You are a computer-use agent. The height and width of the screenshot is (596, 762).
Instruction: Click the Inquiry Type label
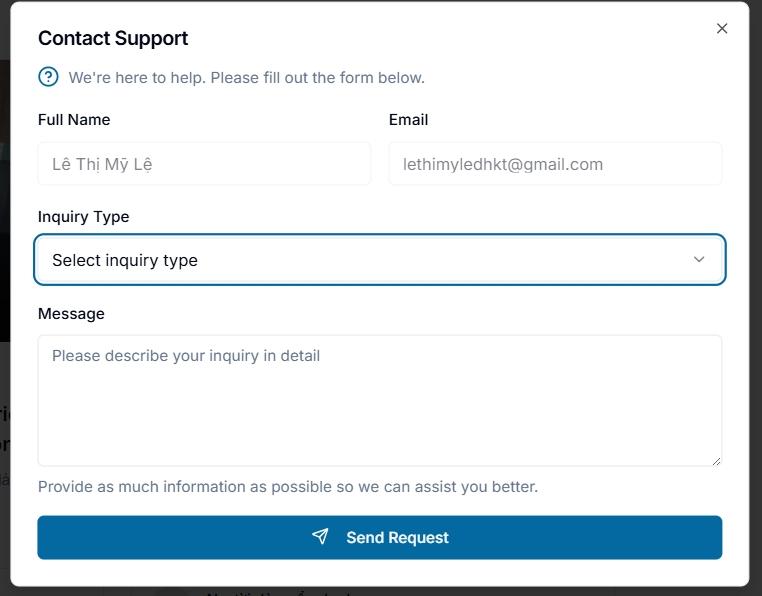[84, 217]
